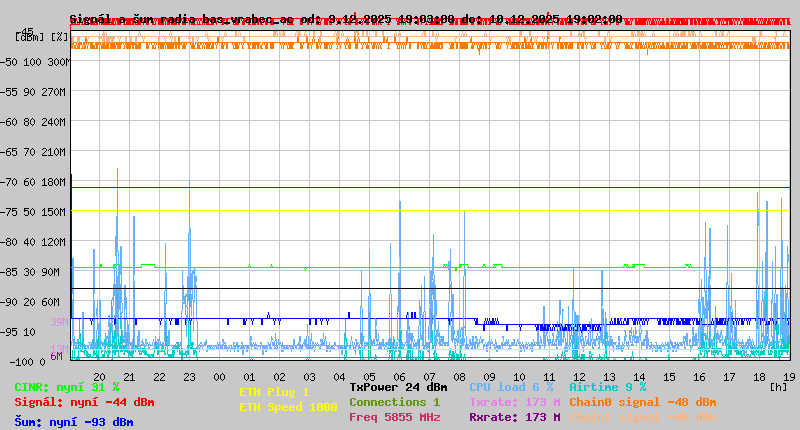The image size is (800, 430).
Task: Click the purple '6M' rate marker label
Action: [x=56, y=356]
